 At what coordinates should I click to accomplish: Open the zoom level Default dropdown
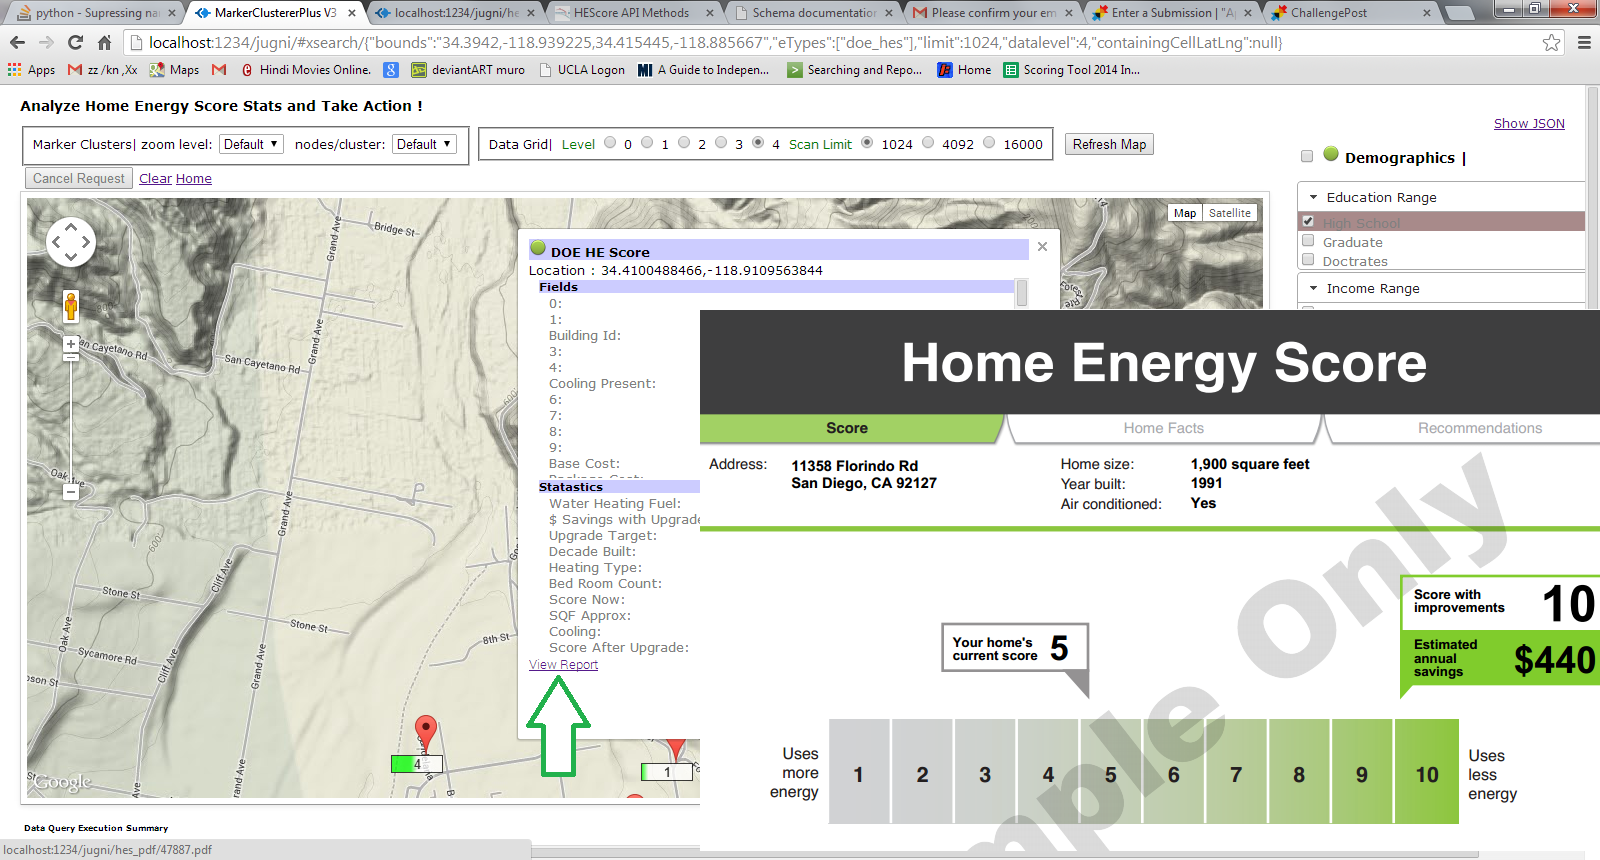point(252,144)
